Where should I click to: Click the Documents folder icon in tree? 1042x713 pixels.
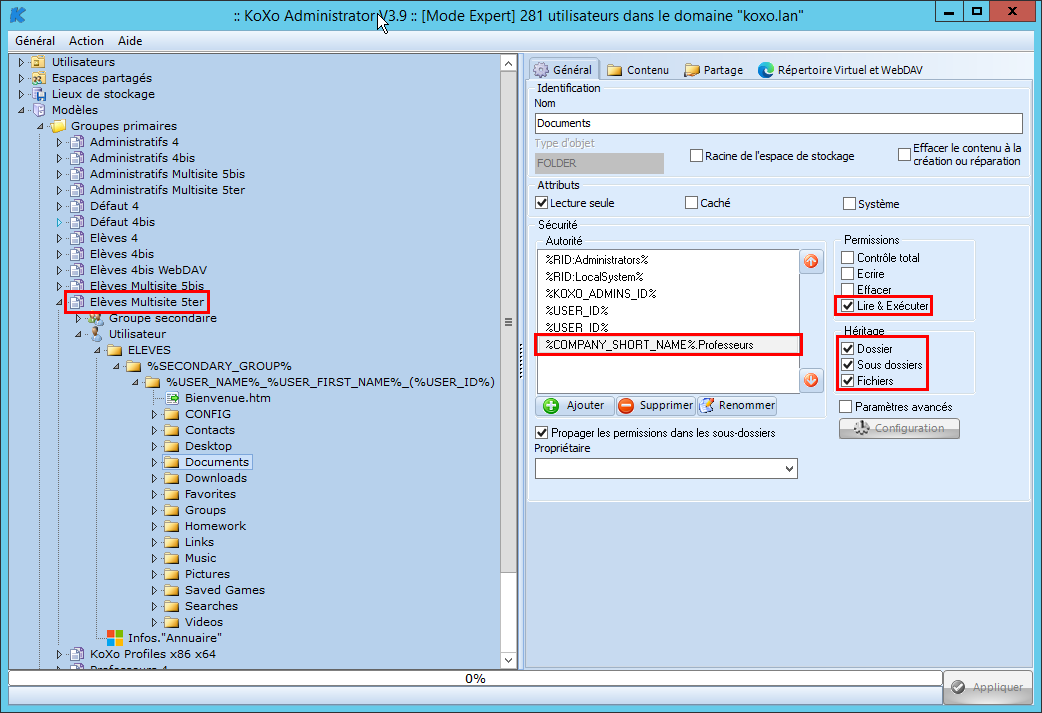172,462
